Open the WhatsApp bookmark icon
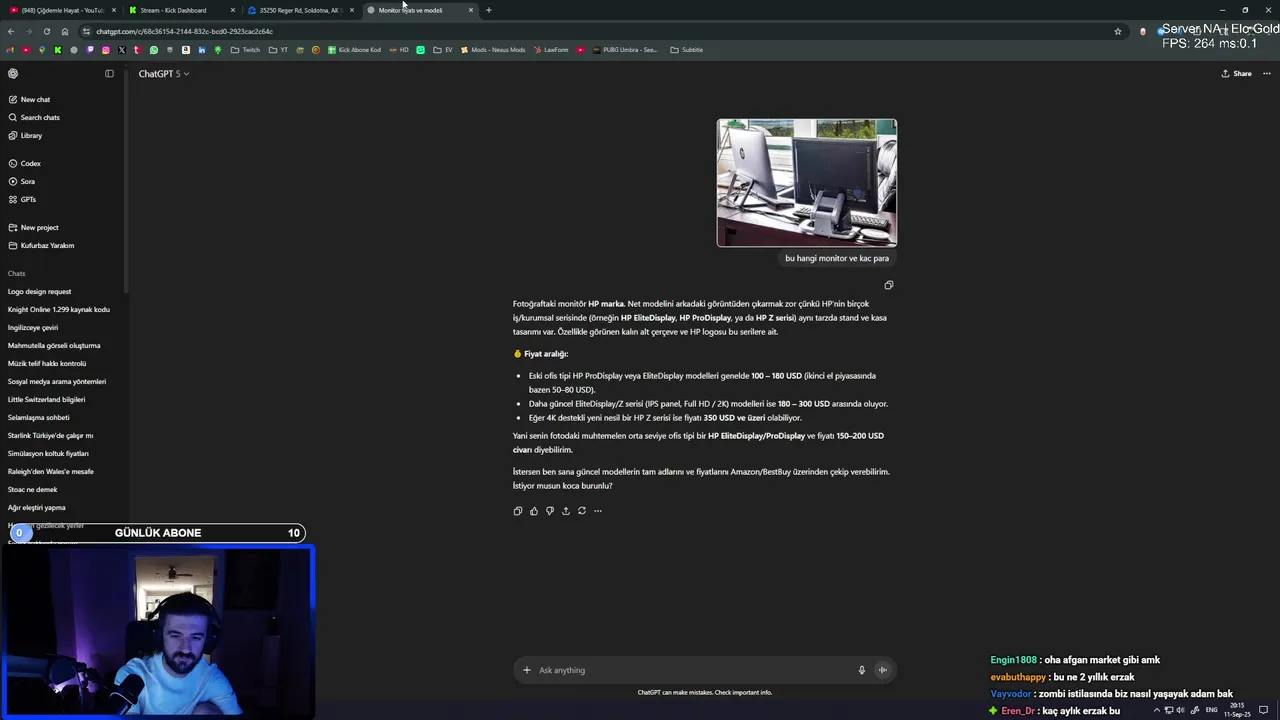Screen dimensions: 1280x720 [154, 49]
